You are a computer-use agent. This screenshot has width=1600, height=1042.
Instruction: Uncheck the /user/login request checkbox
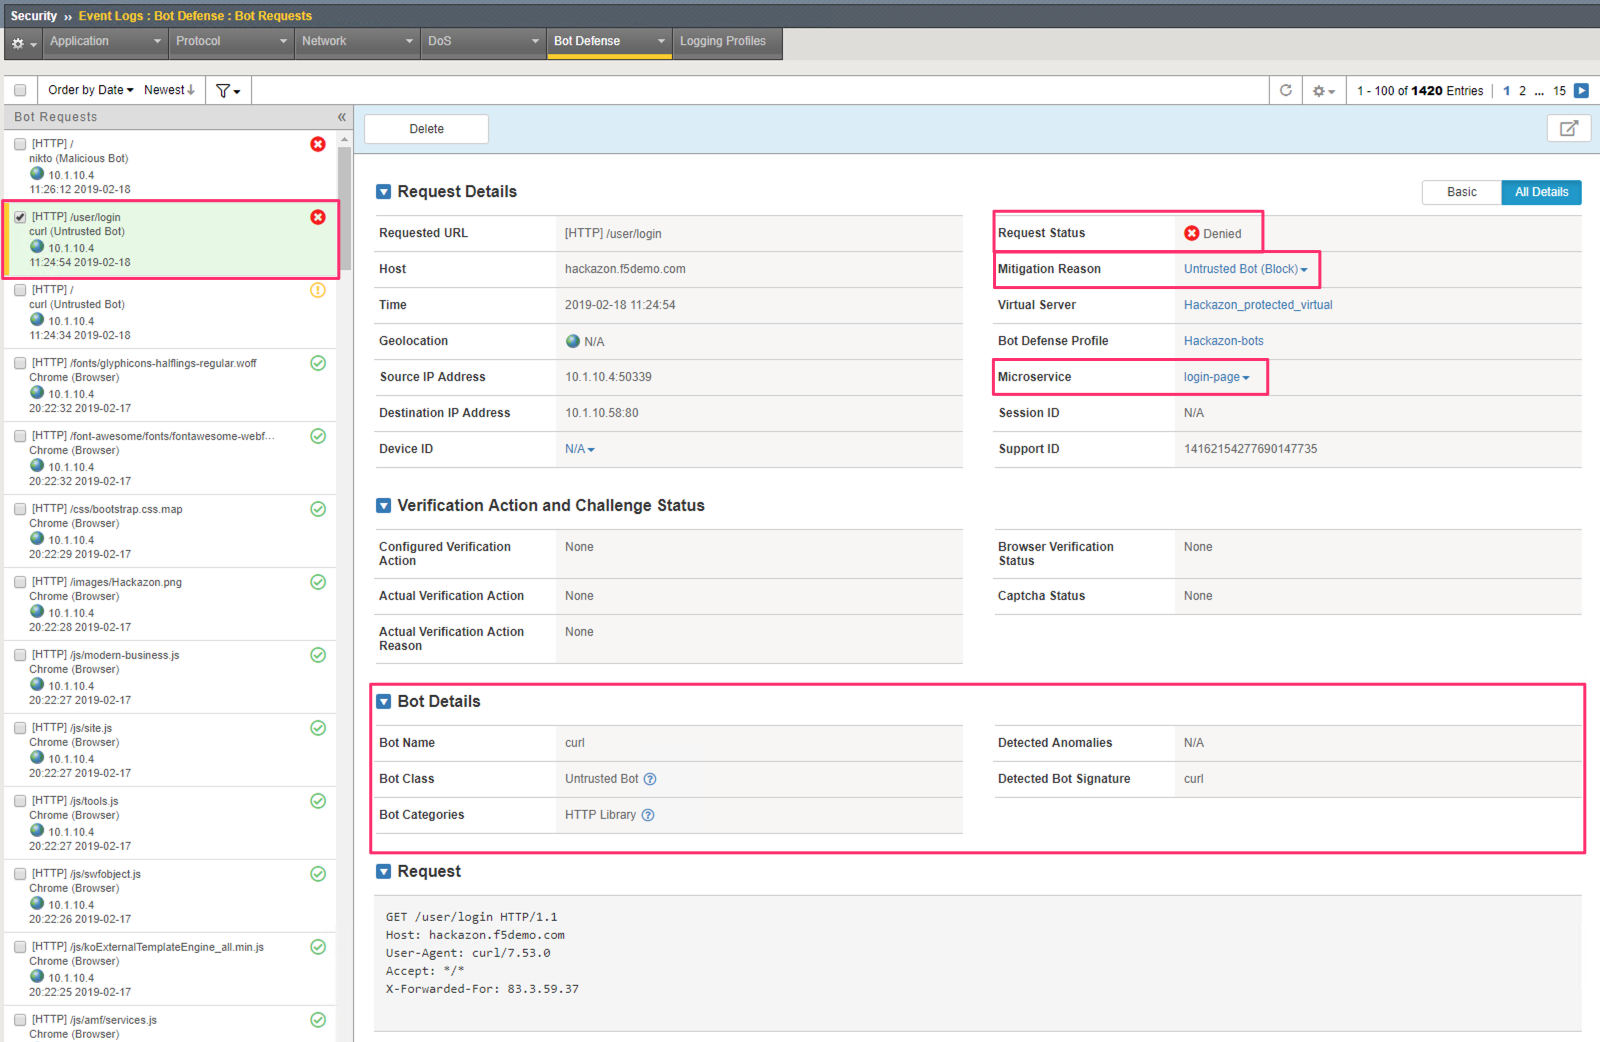pyautogui.click(x=20, y=217)
